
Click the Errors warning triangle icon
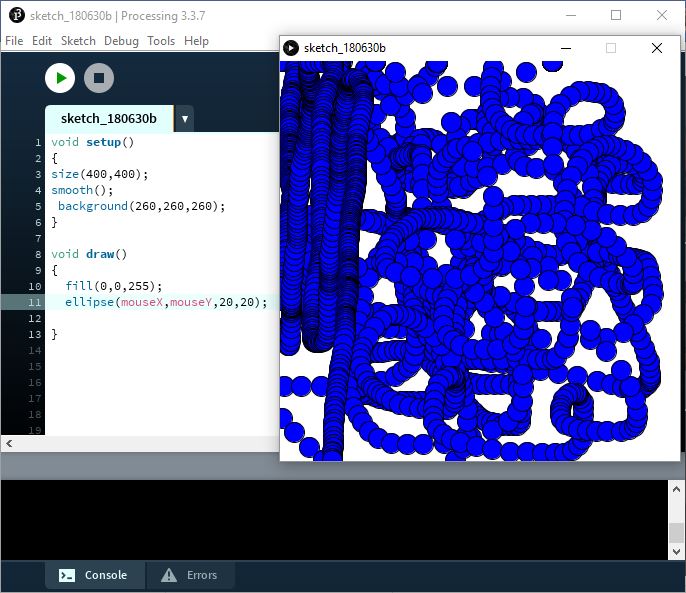point(169,575)
